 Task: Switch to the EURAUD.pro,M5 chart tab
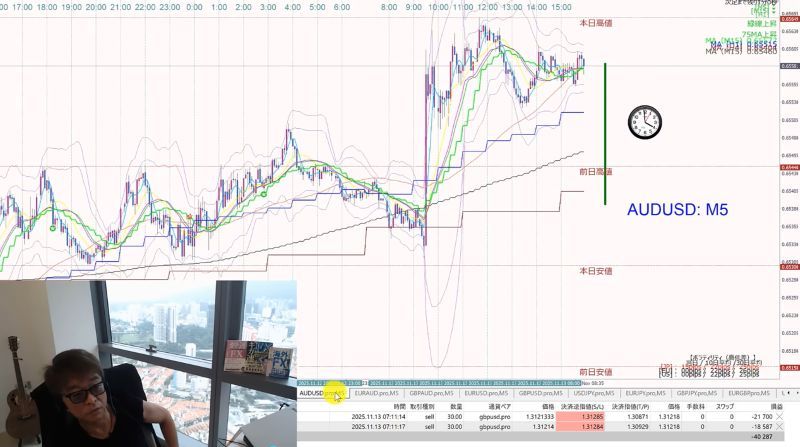(x=377, y=393)
